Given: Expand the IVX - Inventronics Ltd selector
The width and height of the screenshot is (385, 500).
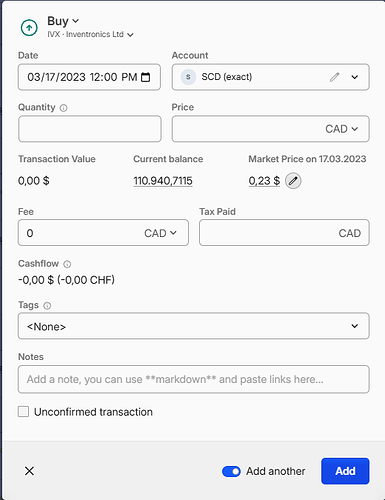Looking at the screenshot, I should (x=90, y=34).
